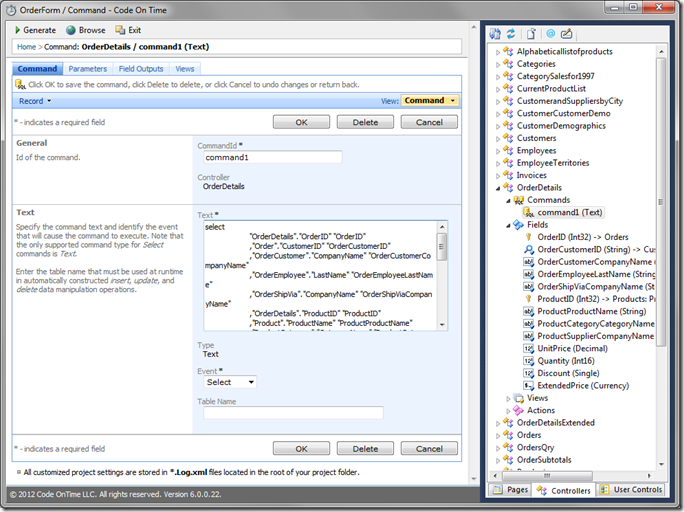
Task: Collapse the Commands tree node
Action: 508,201
